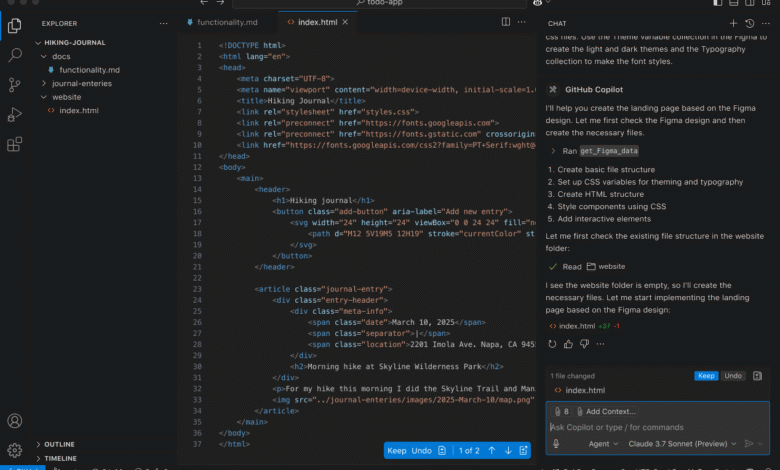Retry the Copilot response
This screenshot has height=470, width=780.
552,344
